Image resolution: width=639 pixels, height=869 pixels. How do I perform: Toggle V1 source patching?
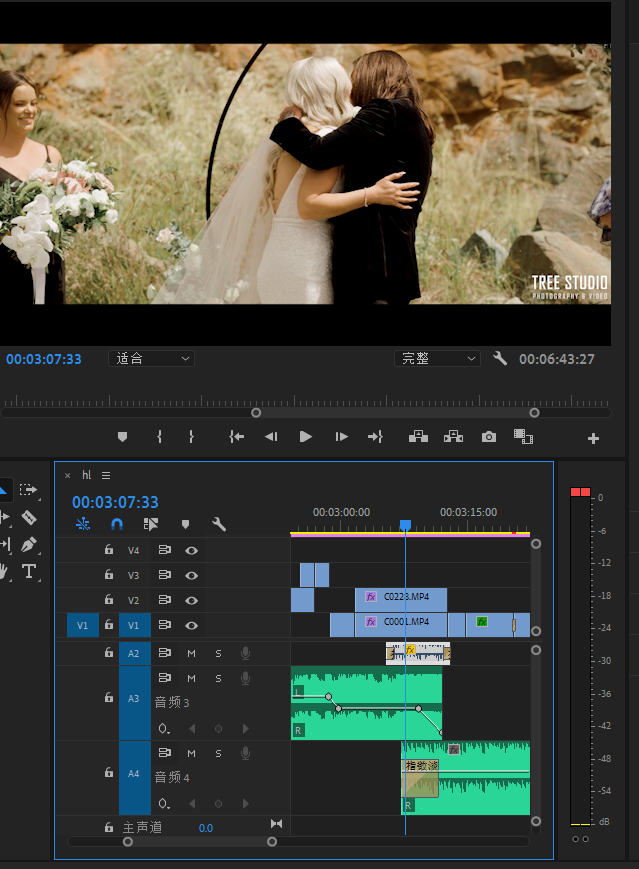click(x=83, y=625)
